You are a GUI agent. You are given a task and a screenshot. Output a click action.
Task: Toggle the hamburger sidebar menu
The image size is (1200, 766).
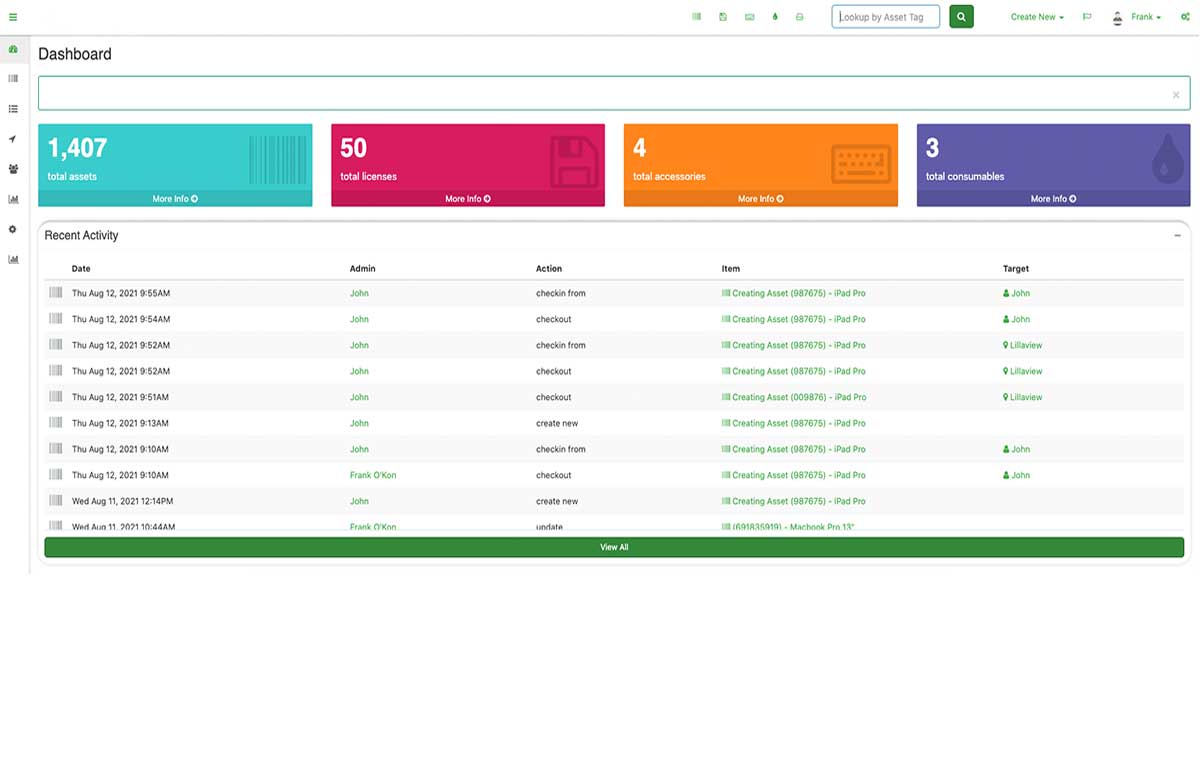[13, 17]
